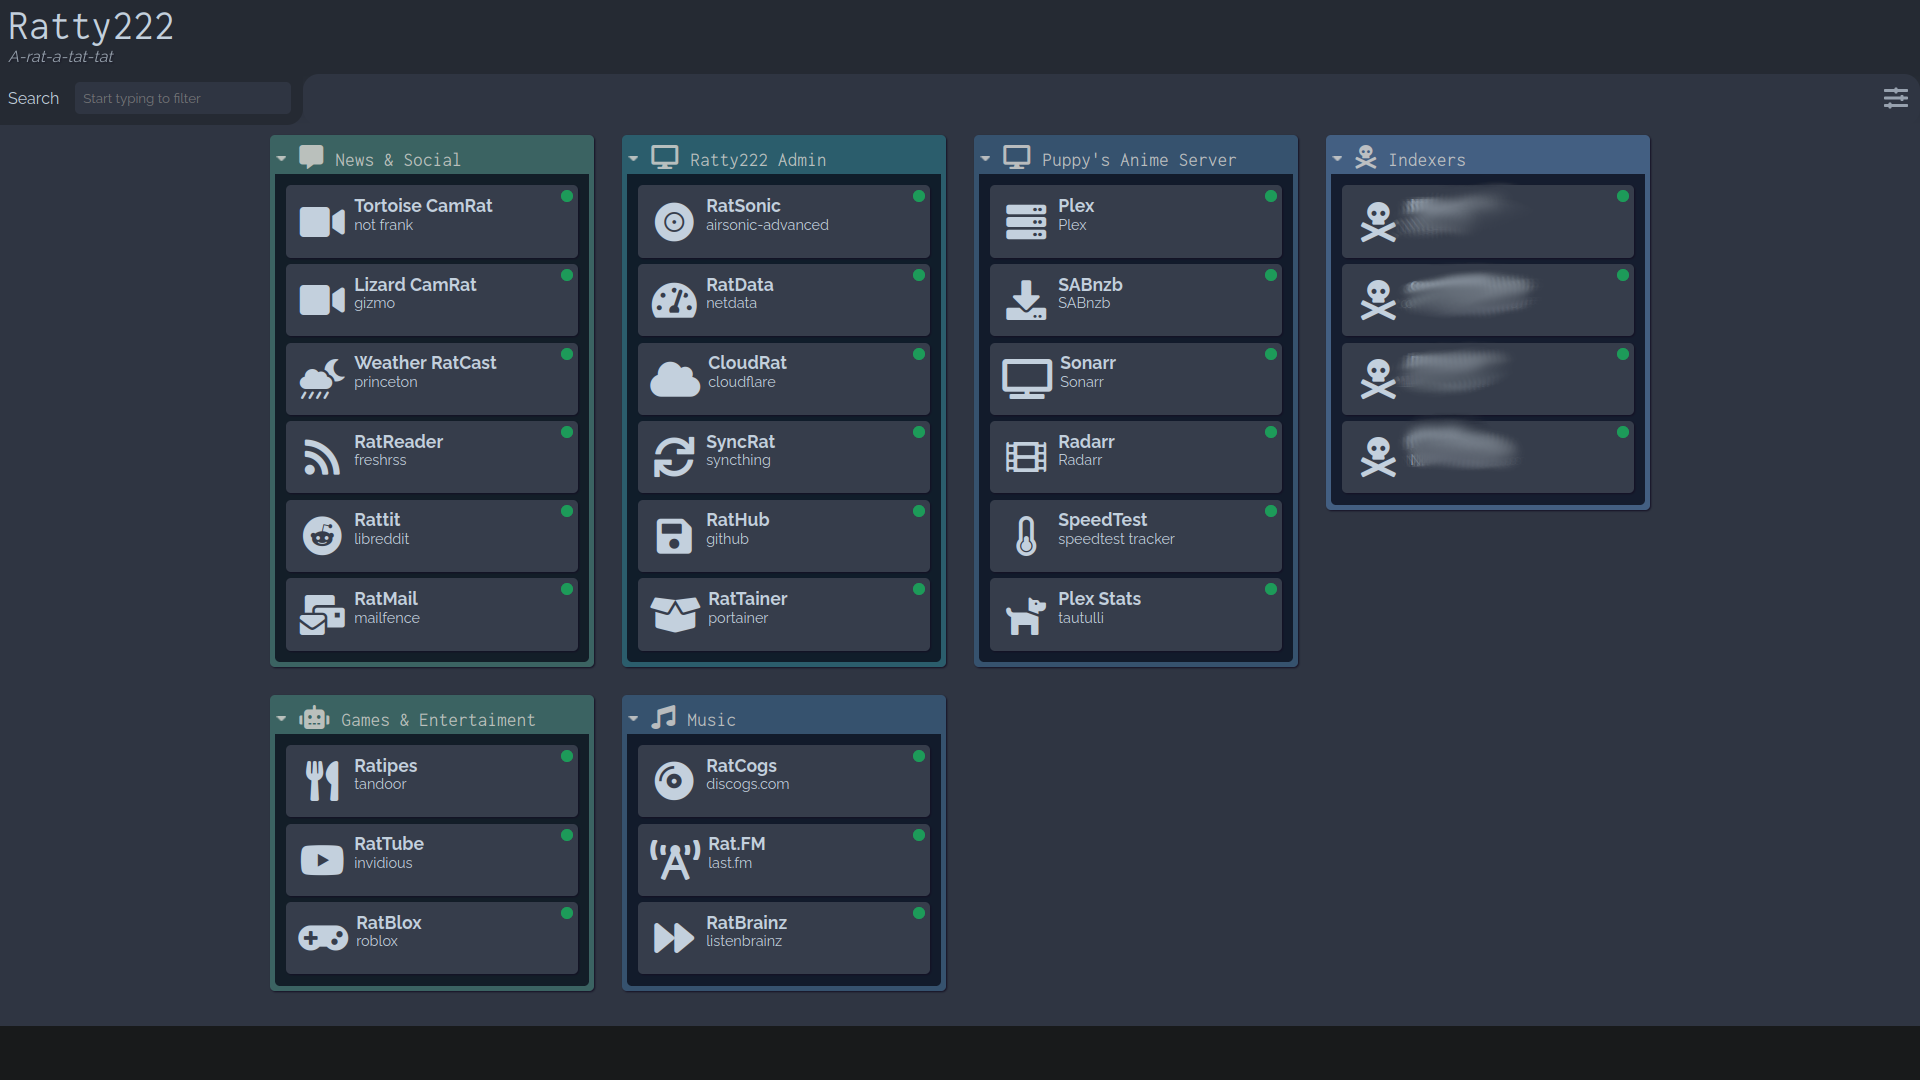Collapse the Ratty222 Admin section
The width and height of the screenshot is (1920, 1080).
636,158
